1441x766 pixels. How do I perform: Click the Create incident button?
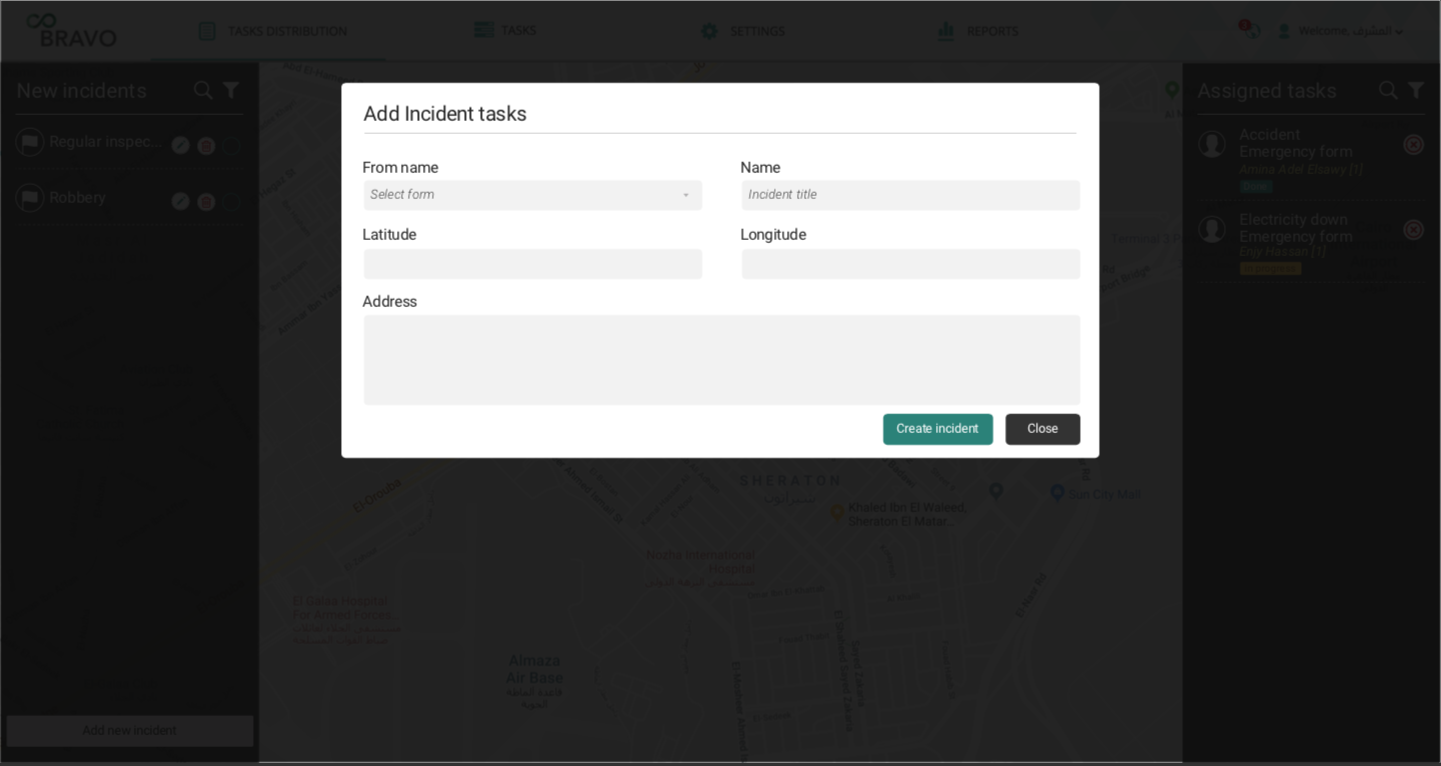[x=937, y=429]
